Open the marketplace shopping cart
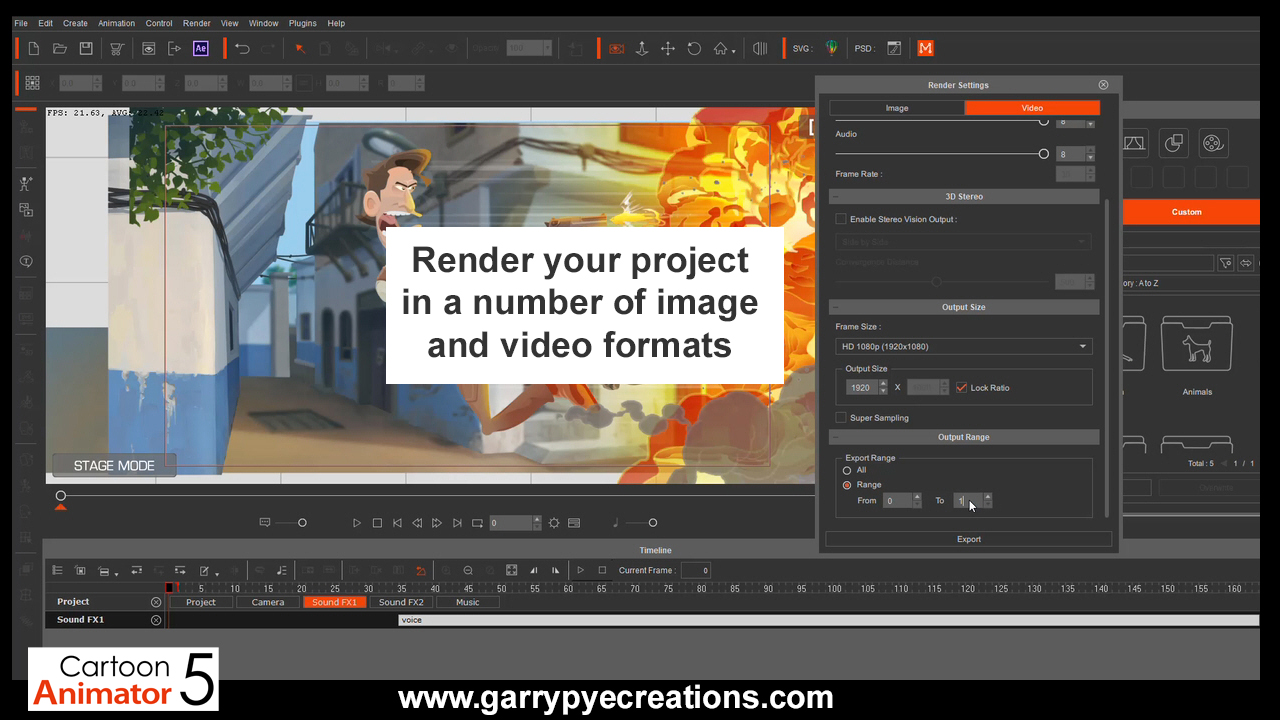The width and height of the screenshot is (1280, 720). pyautogui.click(x=118, y=48)
